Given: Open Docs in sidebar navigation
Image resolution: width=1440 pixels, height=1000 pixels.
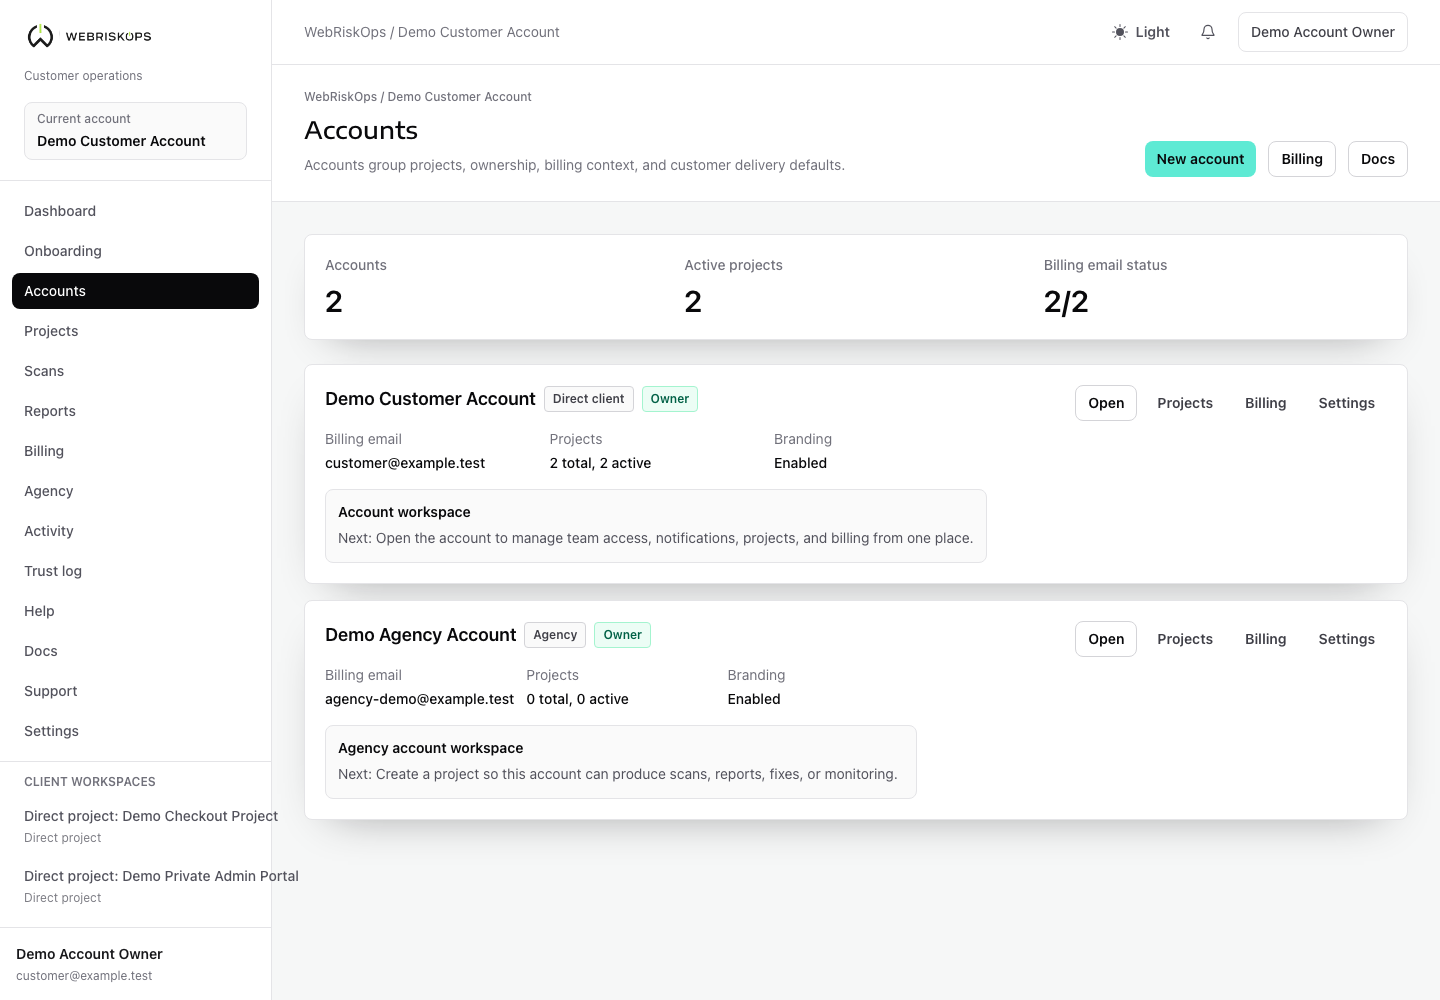Looking at the screenshot, I should pos(135,651).
